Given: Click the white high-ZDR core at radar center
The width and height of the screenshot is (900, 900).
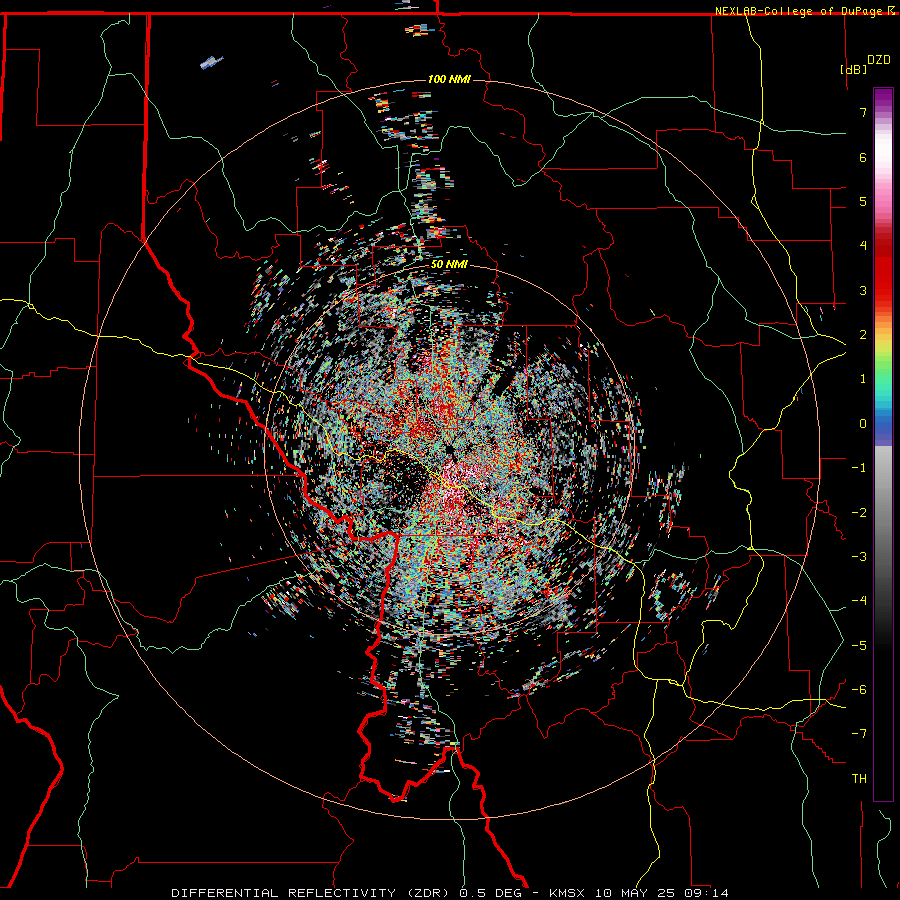Looking at the screenshot, I should [455, 481].
